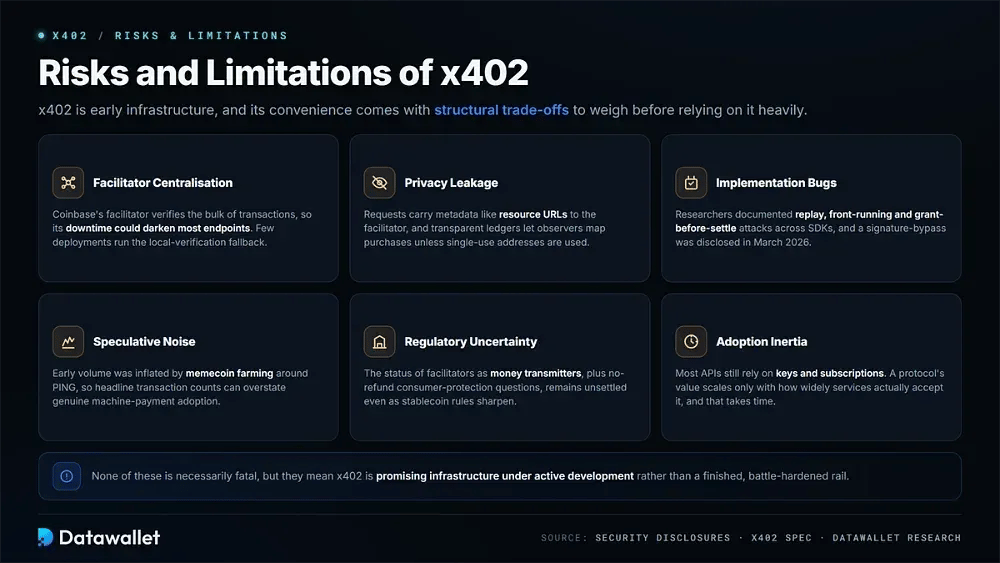Click the Facilitator Centralisation network icon
The image size is (1000, 563).
click(68, 183)
